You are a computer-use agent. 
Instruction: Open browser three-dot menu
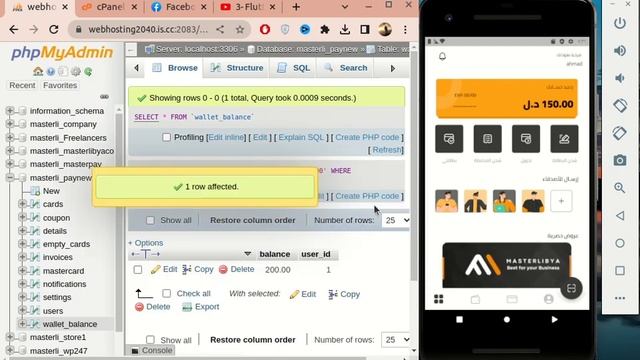pyautogui.click(x=405, y=29)
